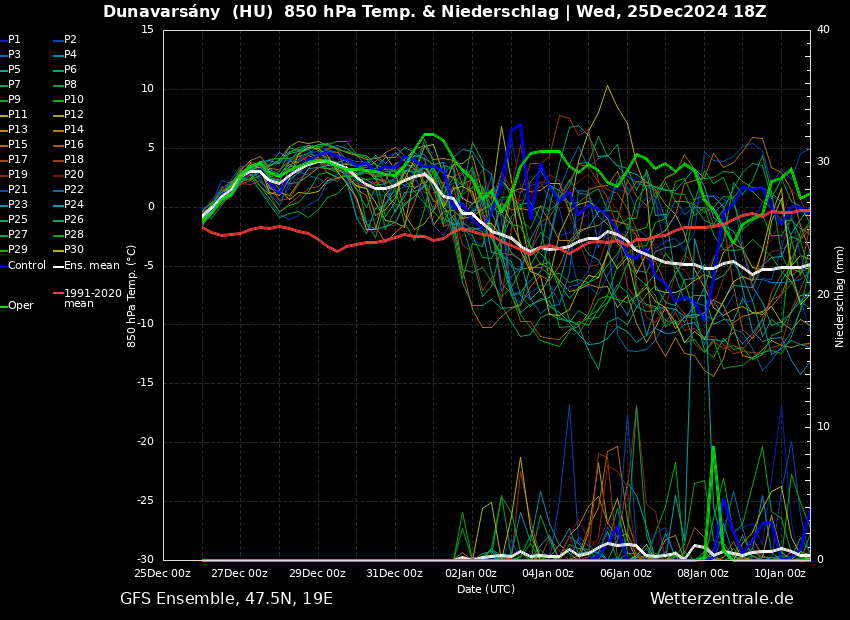Screen dimensions: 850x620
Task: Toggle the P30 legend entry
Action: 74,250
